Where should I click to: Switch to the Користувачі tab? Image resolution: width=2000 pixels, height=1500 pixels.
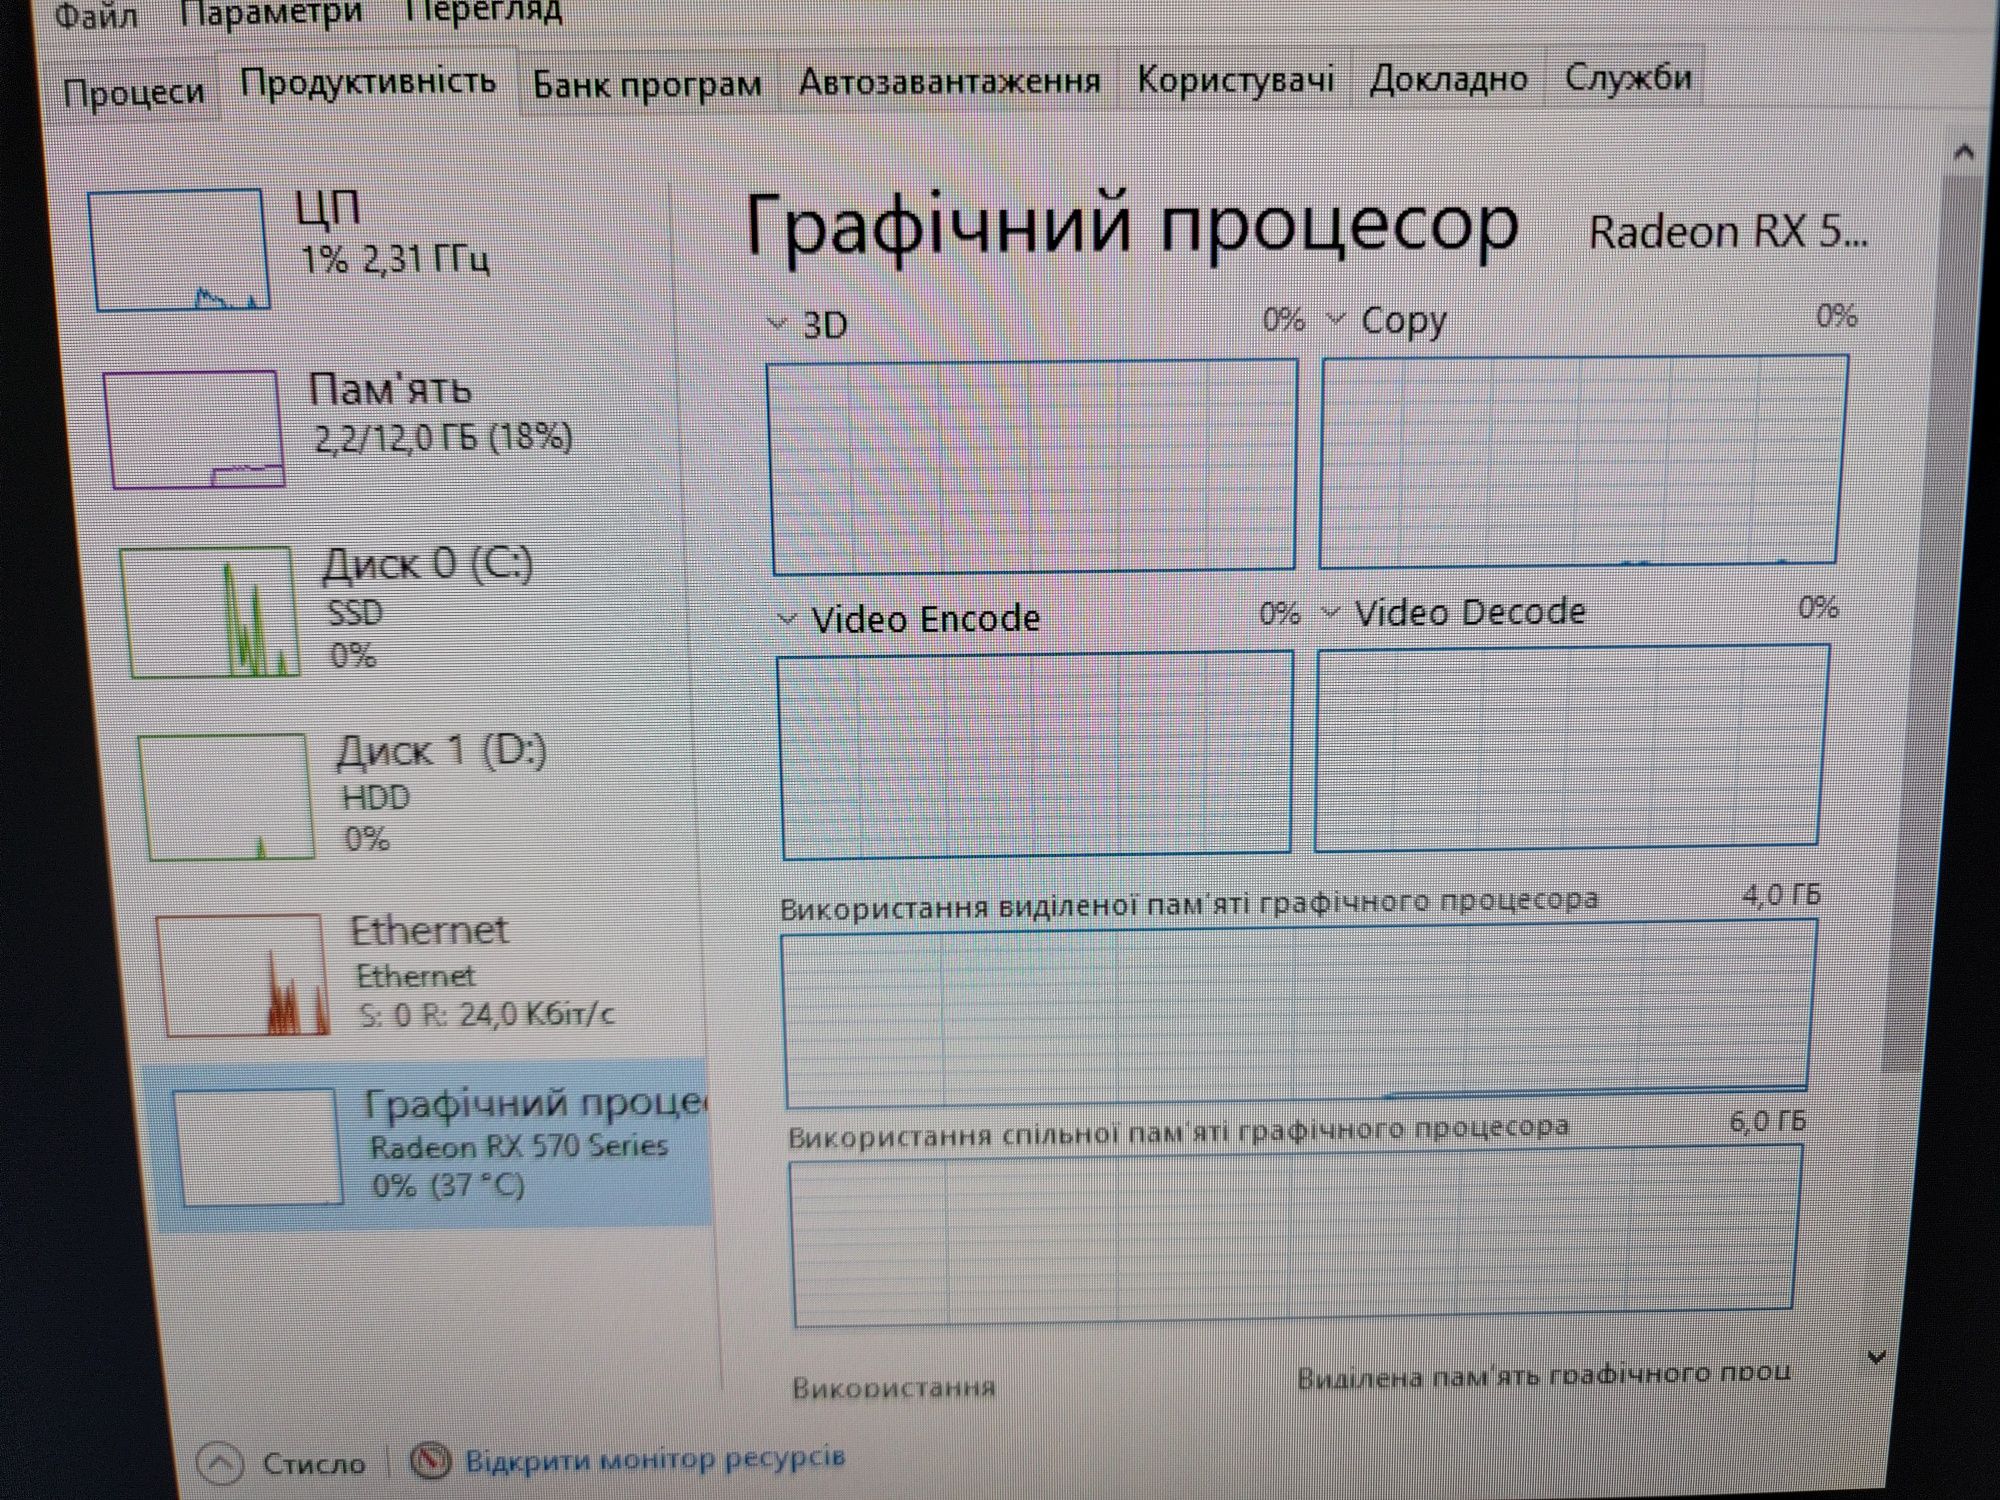click(1235, 79)
